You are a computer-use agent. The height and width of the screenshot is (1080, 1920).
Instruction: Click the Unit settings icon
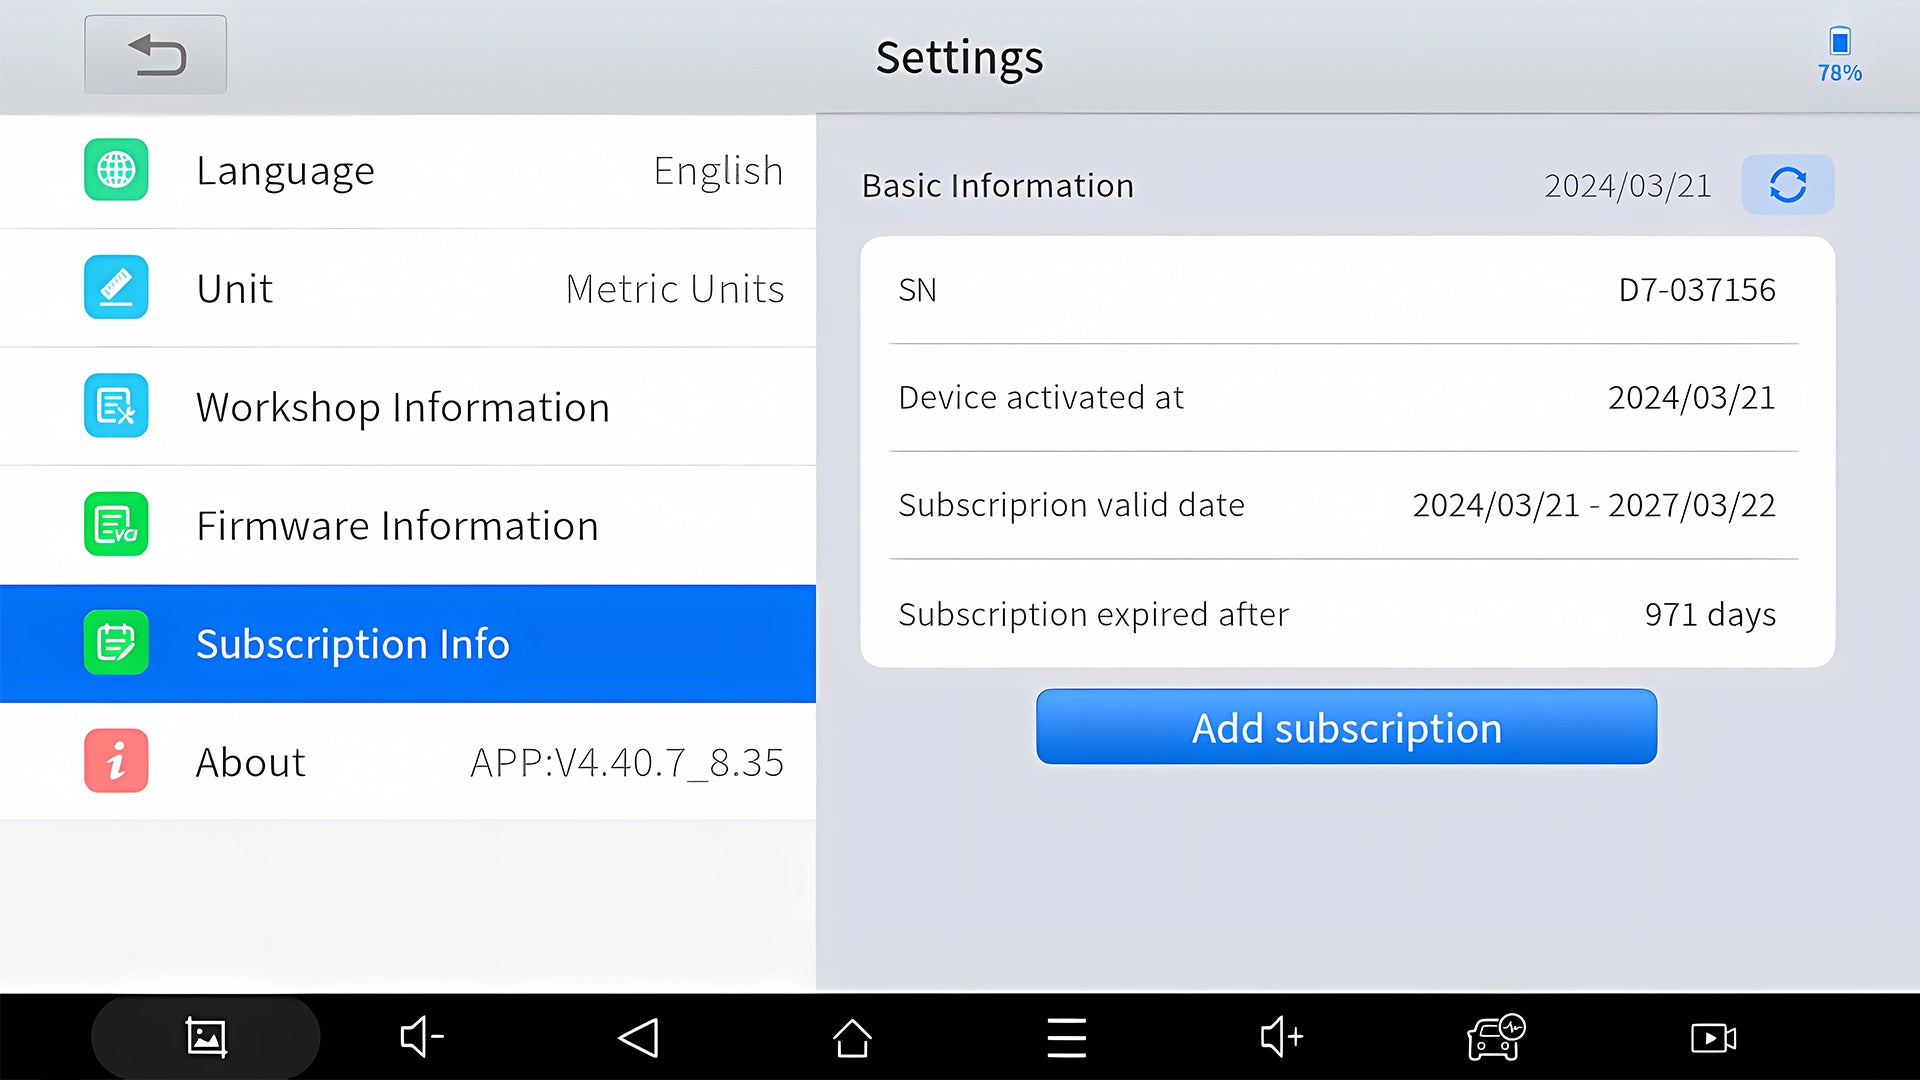(x=115, y=287)
